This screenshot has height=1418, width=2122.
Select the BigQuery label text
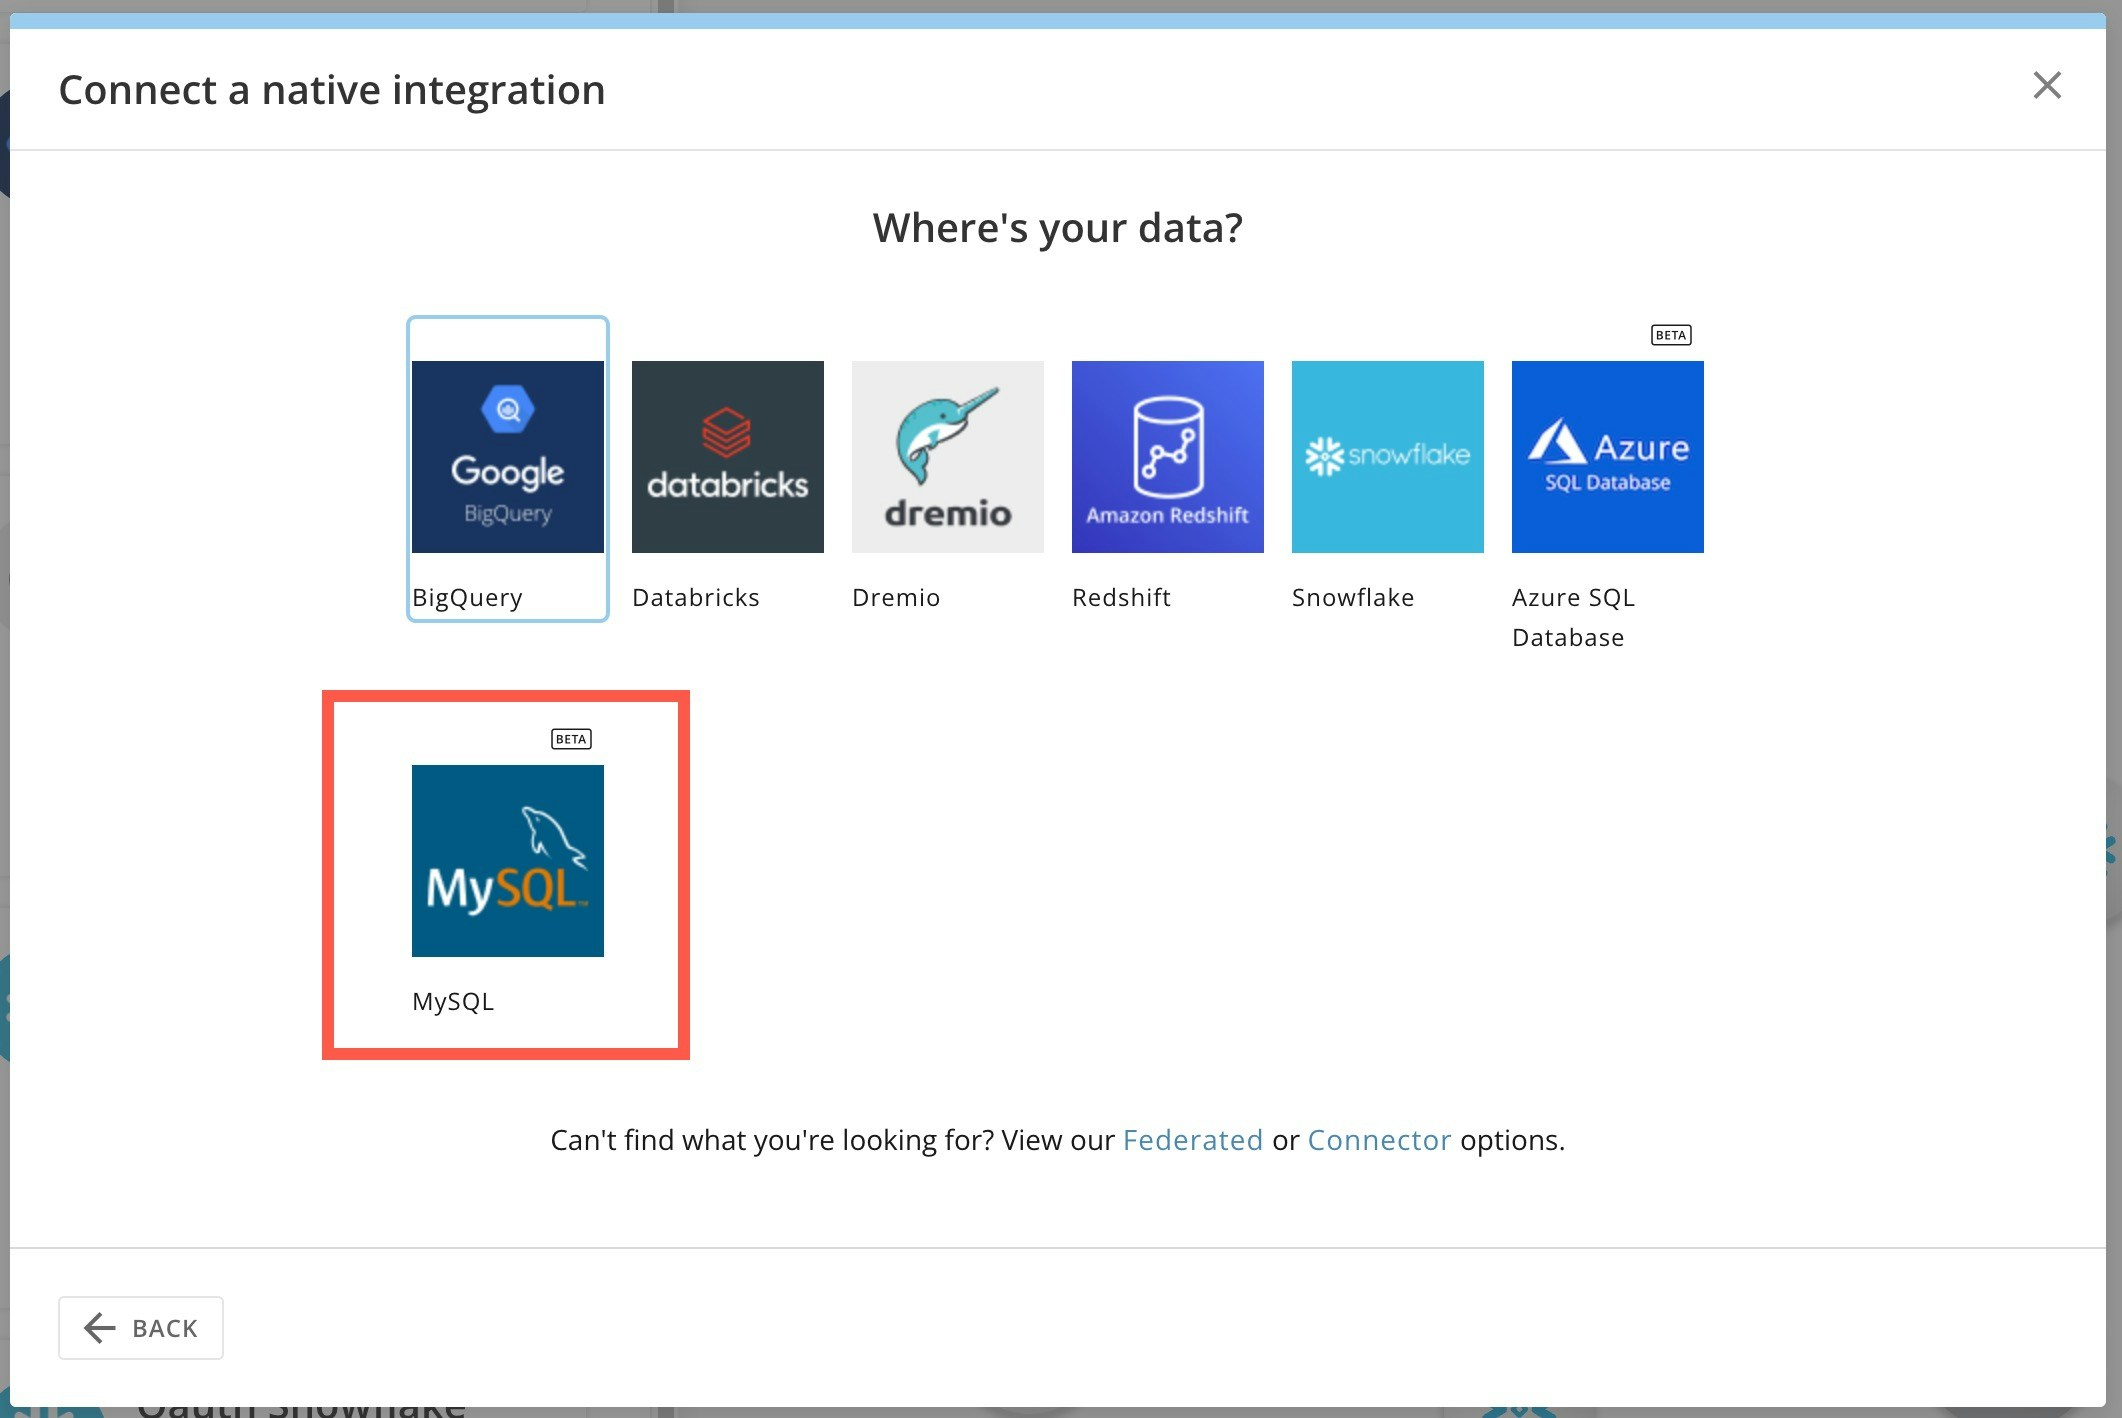[467, 597]
